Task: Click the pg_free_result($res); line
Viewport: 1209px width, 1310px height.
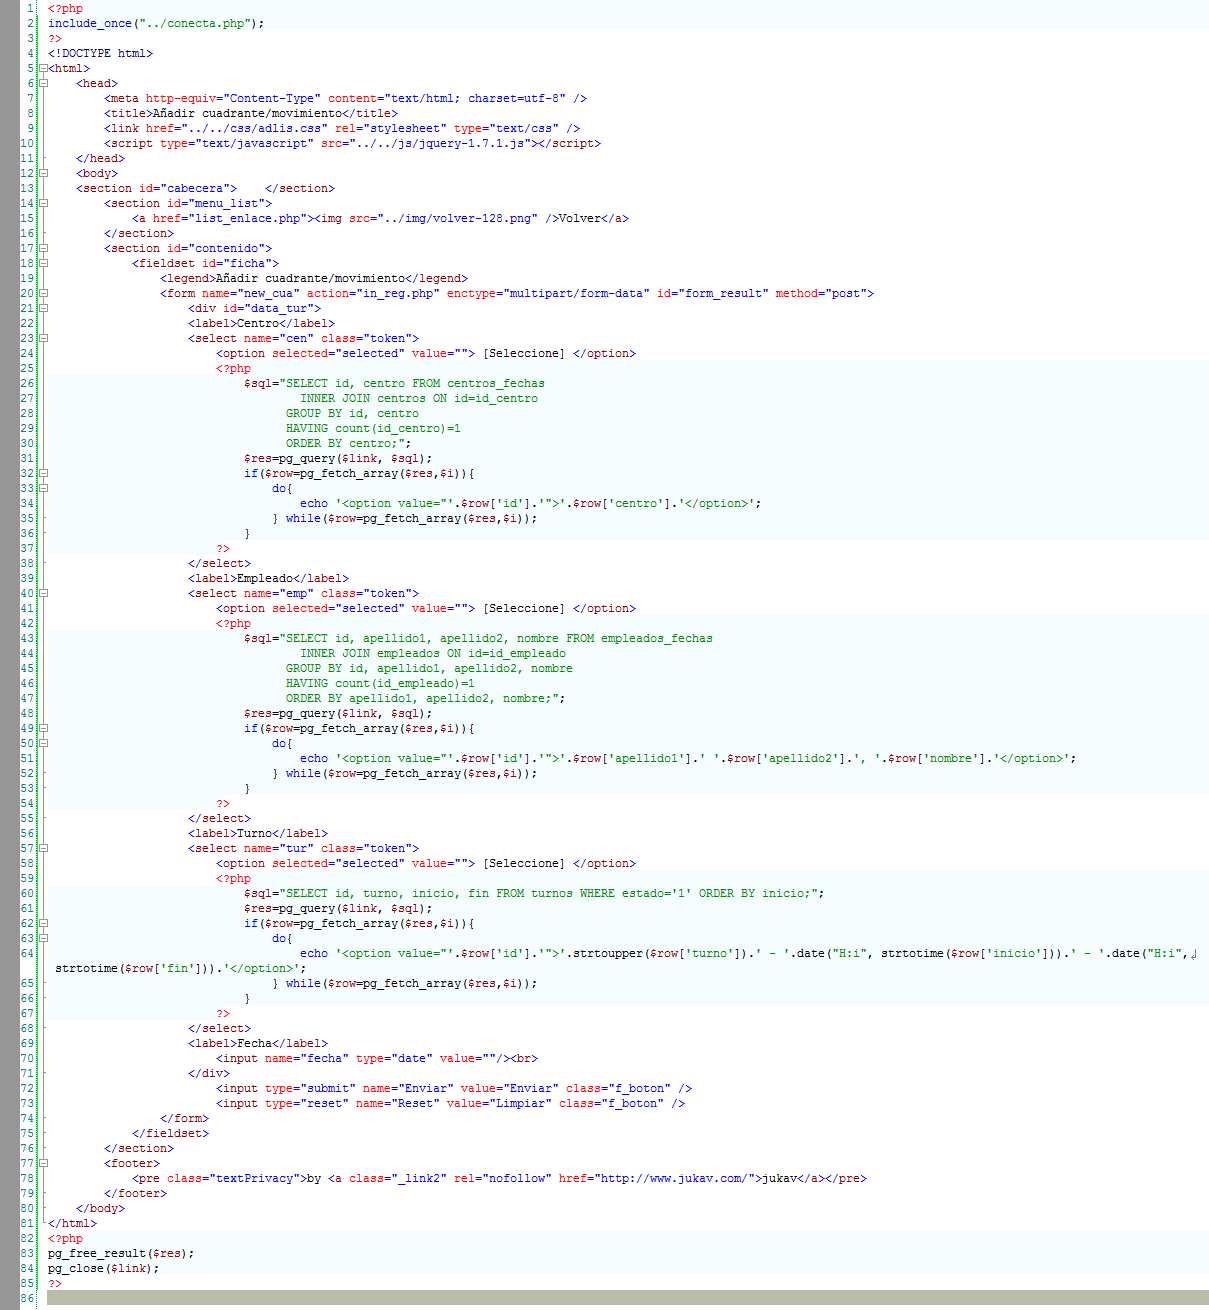Action: tap(121, 1253)
